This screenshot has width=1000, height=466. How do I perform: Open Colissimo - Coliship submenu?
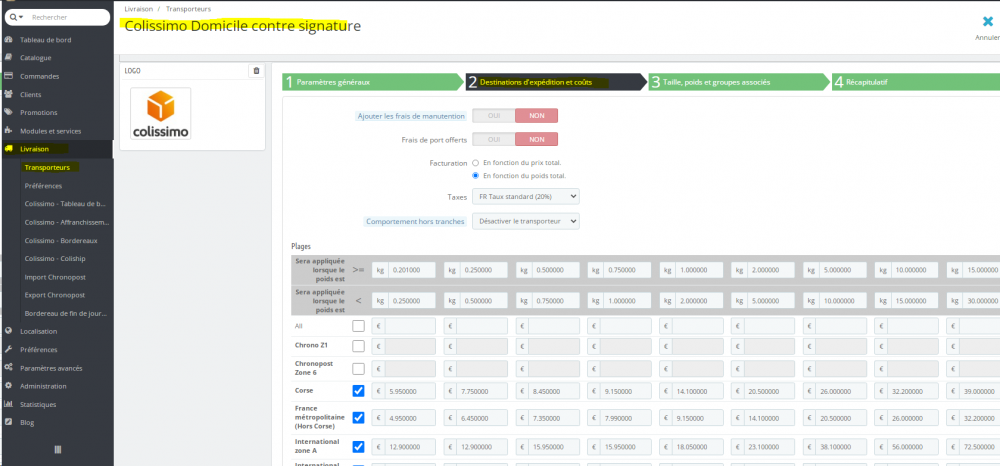(55, 259)
